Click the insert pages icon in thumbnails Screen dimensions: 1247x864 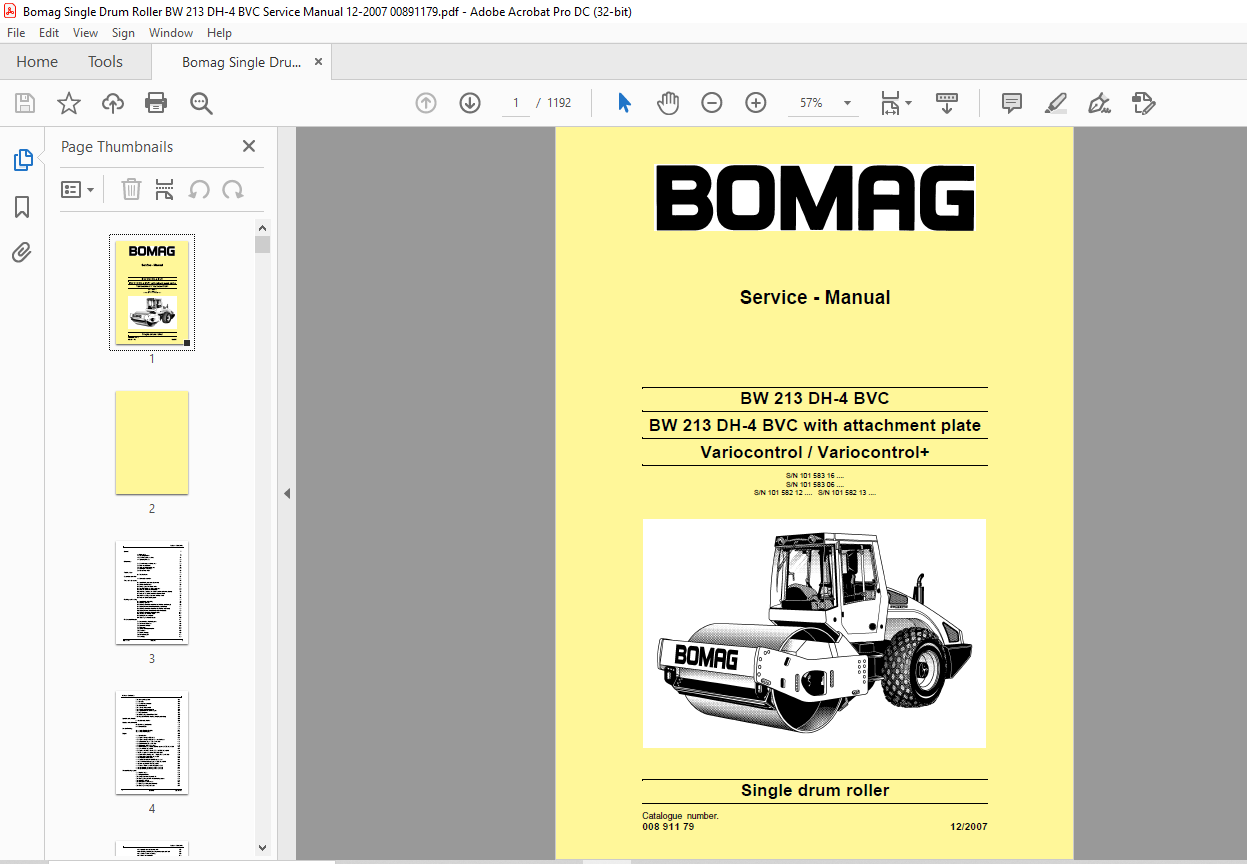pos(165,189)
